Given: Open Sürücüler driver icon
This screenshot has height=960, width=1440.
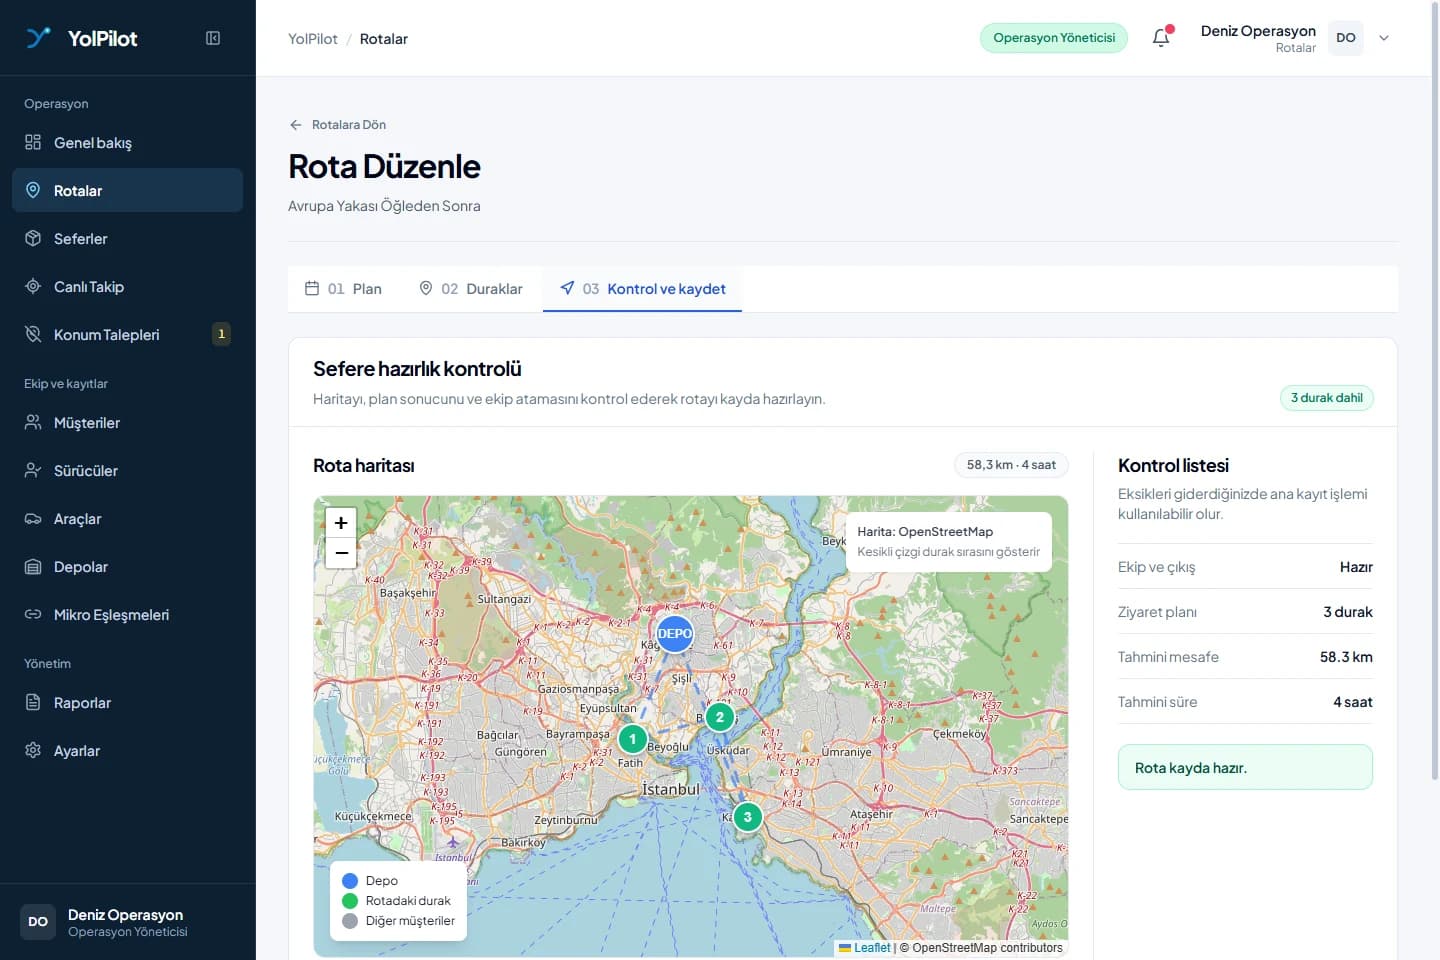Looking at the screenshot, I should click(33, 470).
